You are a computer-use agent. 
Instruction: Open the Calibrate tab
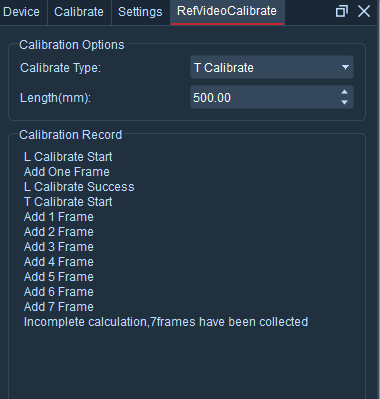(79, 12)
